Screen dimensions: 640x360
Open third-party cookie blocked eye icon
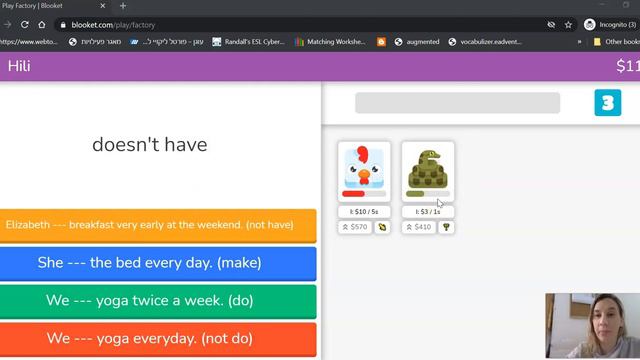pyautogui.click(x=551, y=25)
